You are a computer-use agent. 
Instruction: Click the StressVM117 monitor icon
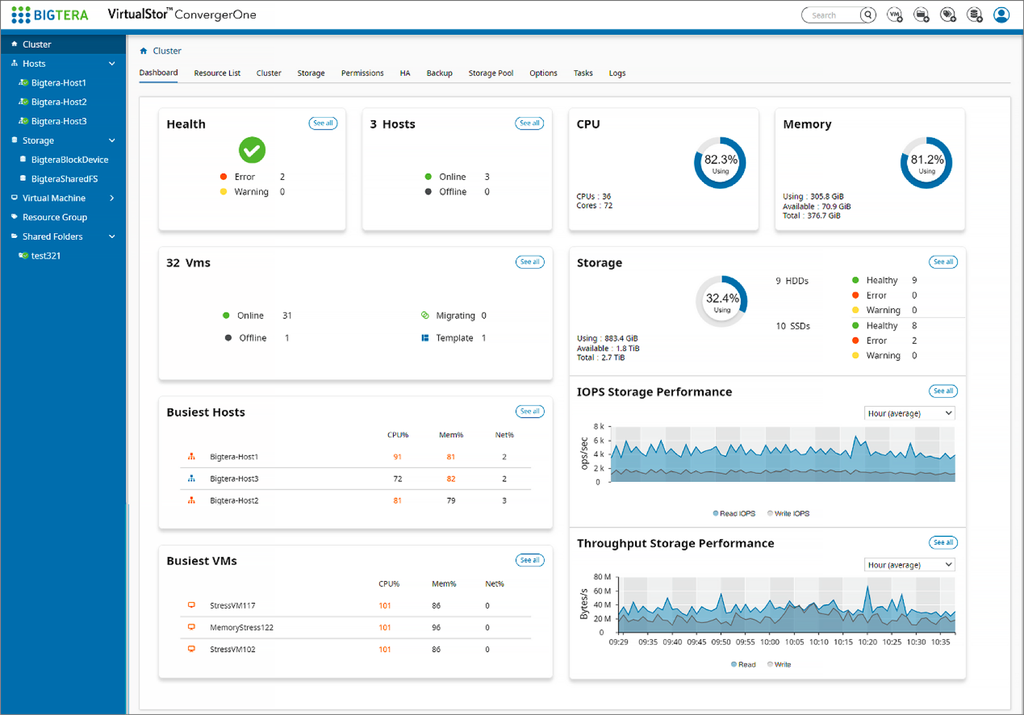click(191, 605)
